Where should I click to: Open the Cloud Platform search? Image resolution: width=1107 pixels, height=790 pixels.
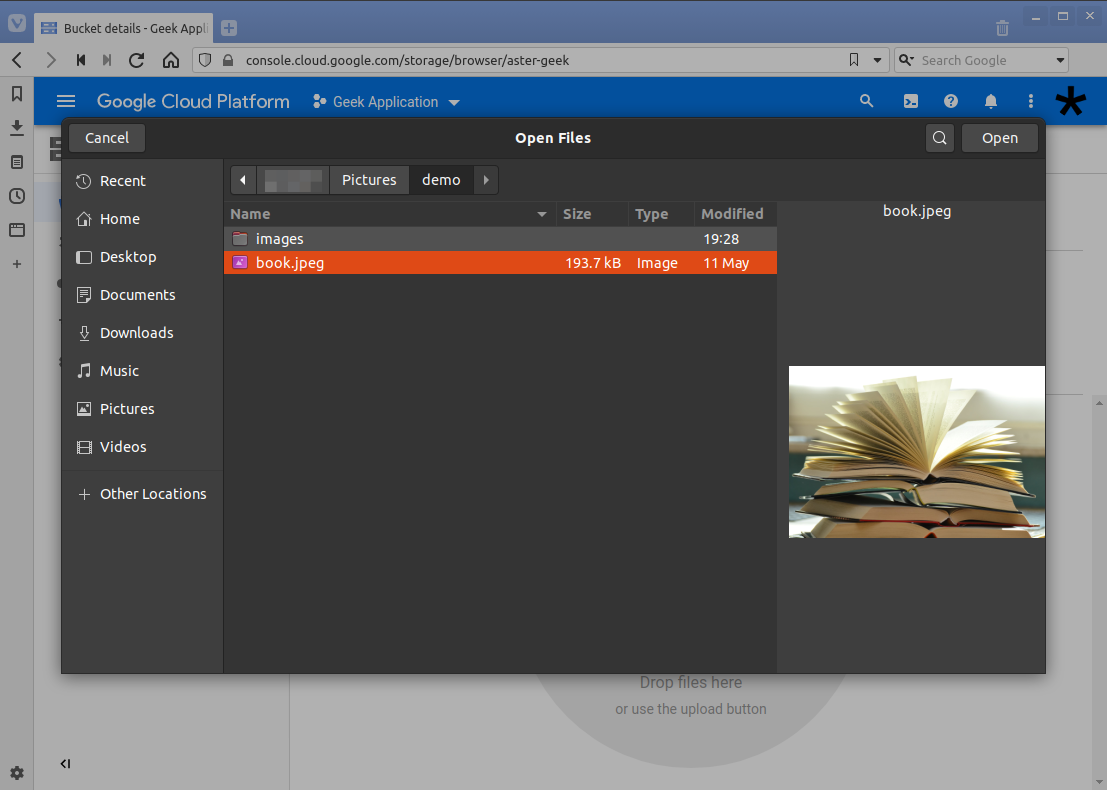point(866,101)
